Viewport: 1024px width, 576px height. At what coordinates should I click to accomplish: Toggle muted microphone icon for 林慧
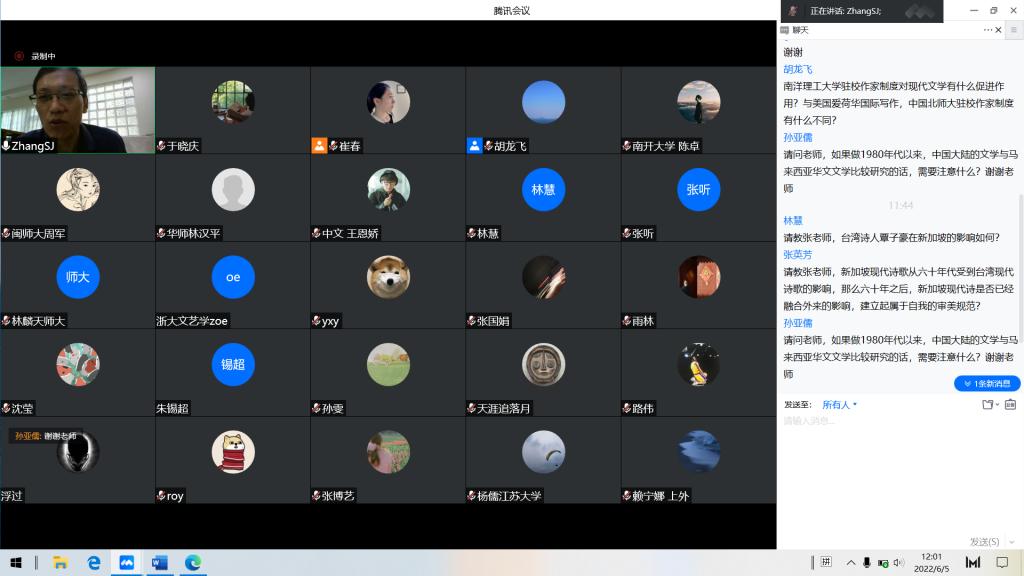click(x=471, y=234)
